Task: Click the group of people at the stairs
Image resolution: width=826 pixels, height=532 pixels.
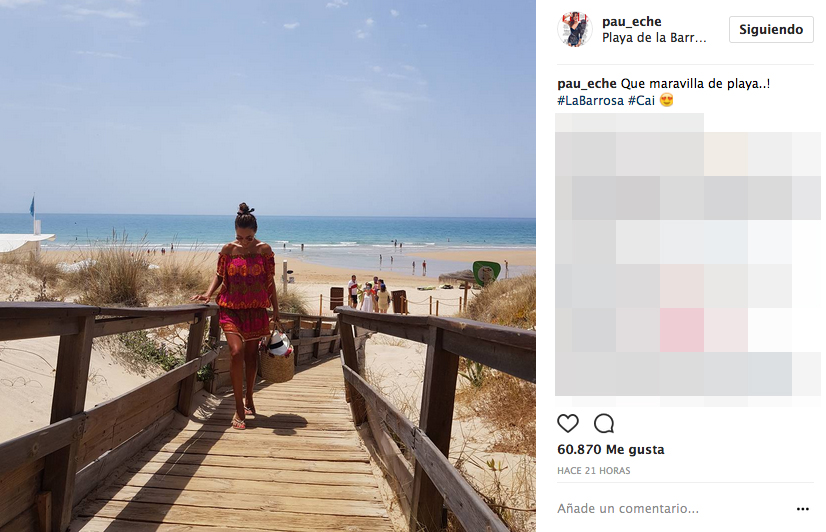Action: [x=369, y=293]
